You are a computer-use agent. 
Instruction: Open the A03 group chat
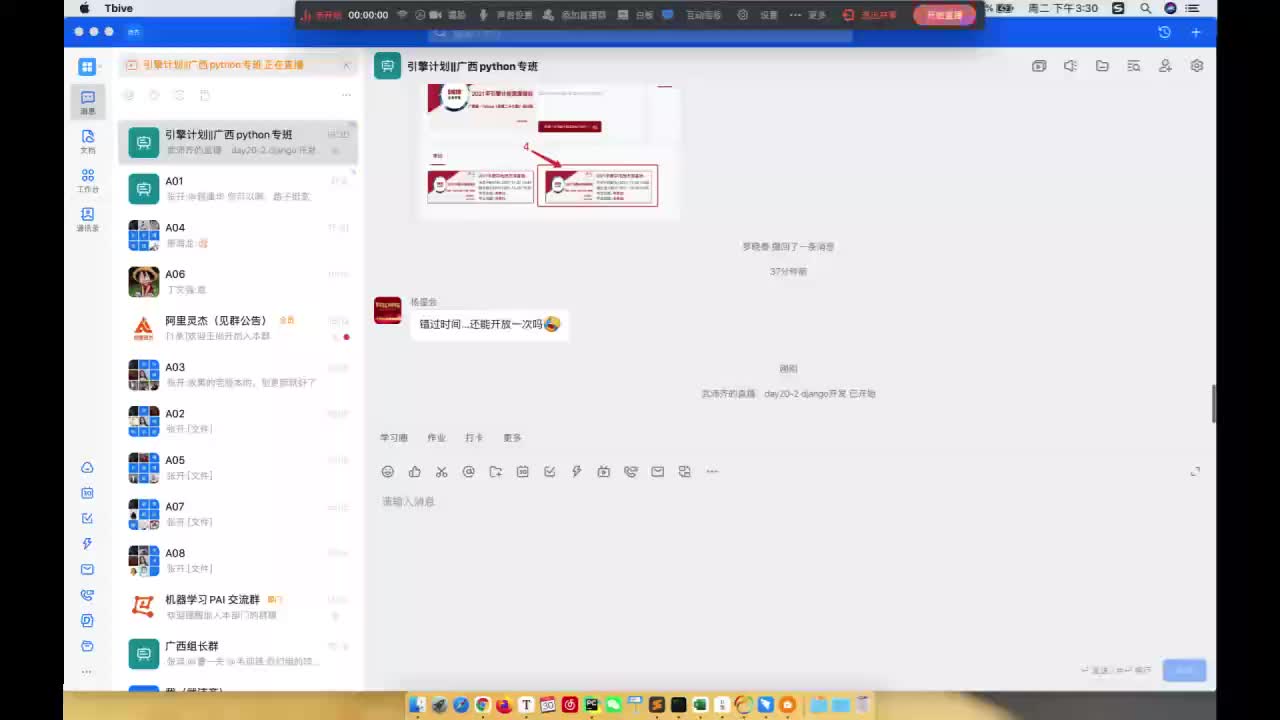[238, 374]
